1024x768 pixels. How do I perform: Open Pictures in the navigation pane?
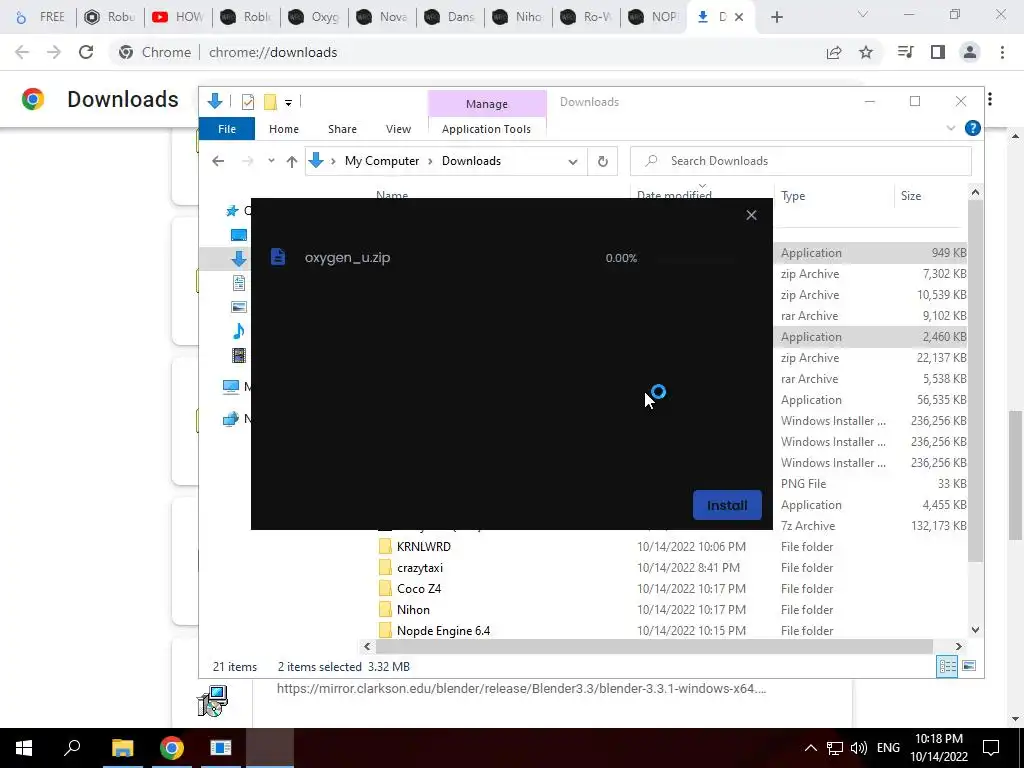coord(239,307)
